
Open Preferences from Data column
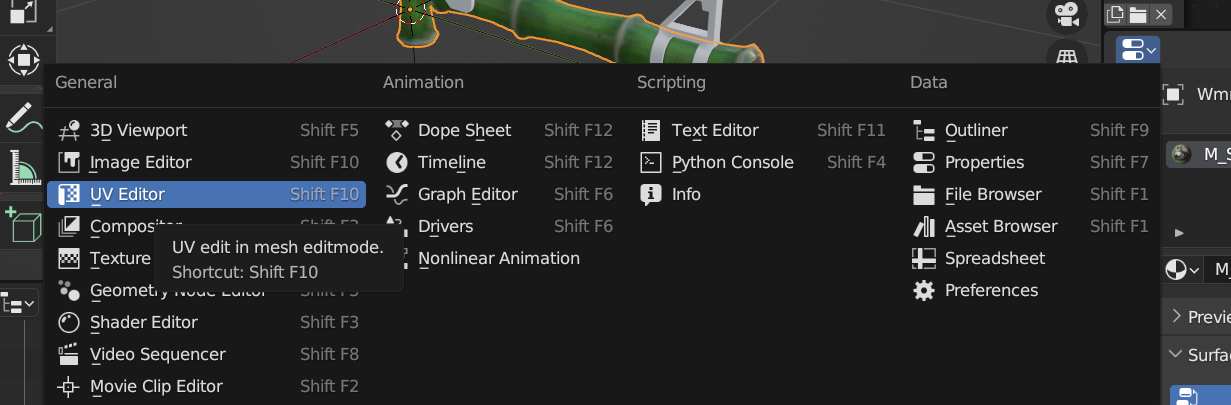[990, 290]
